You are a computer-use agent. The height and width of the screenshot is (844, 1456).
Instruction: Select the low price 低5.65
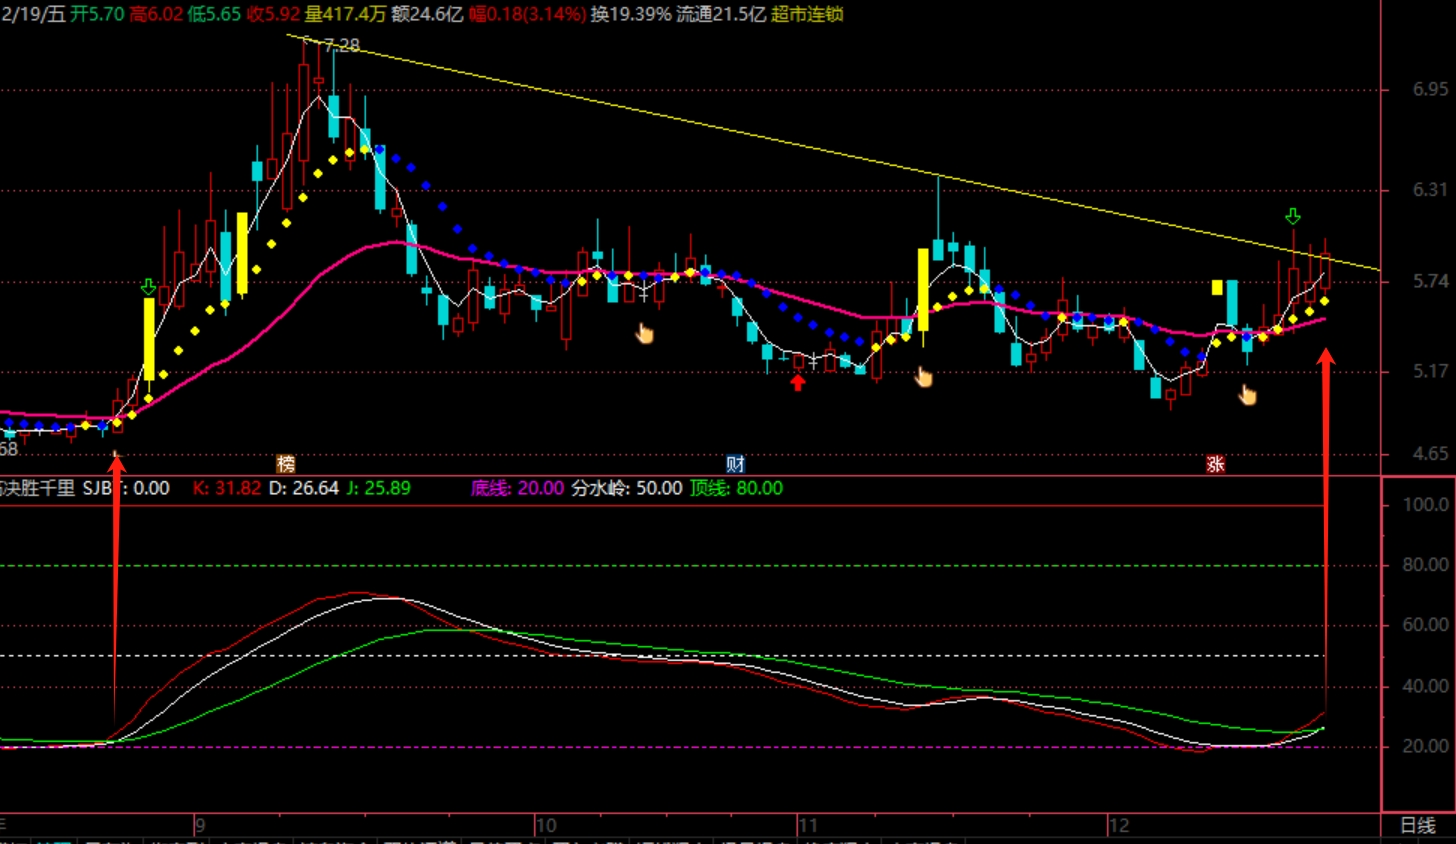[x=214, y=14]
